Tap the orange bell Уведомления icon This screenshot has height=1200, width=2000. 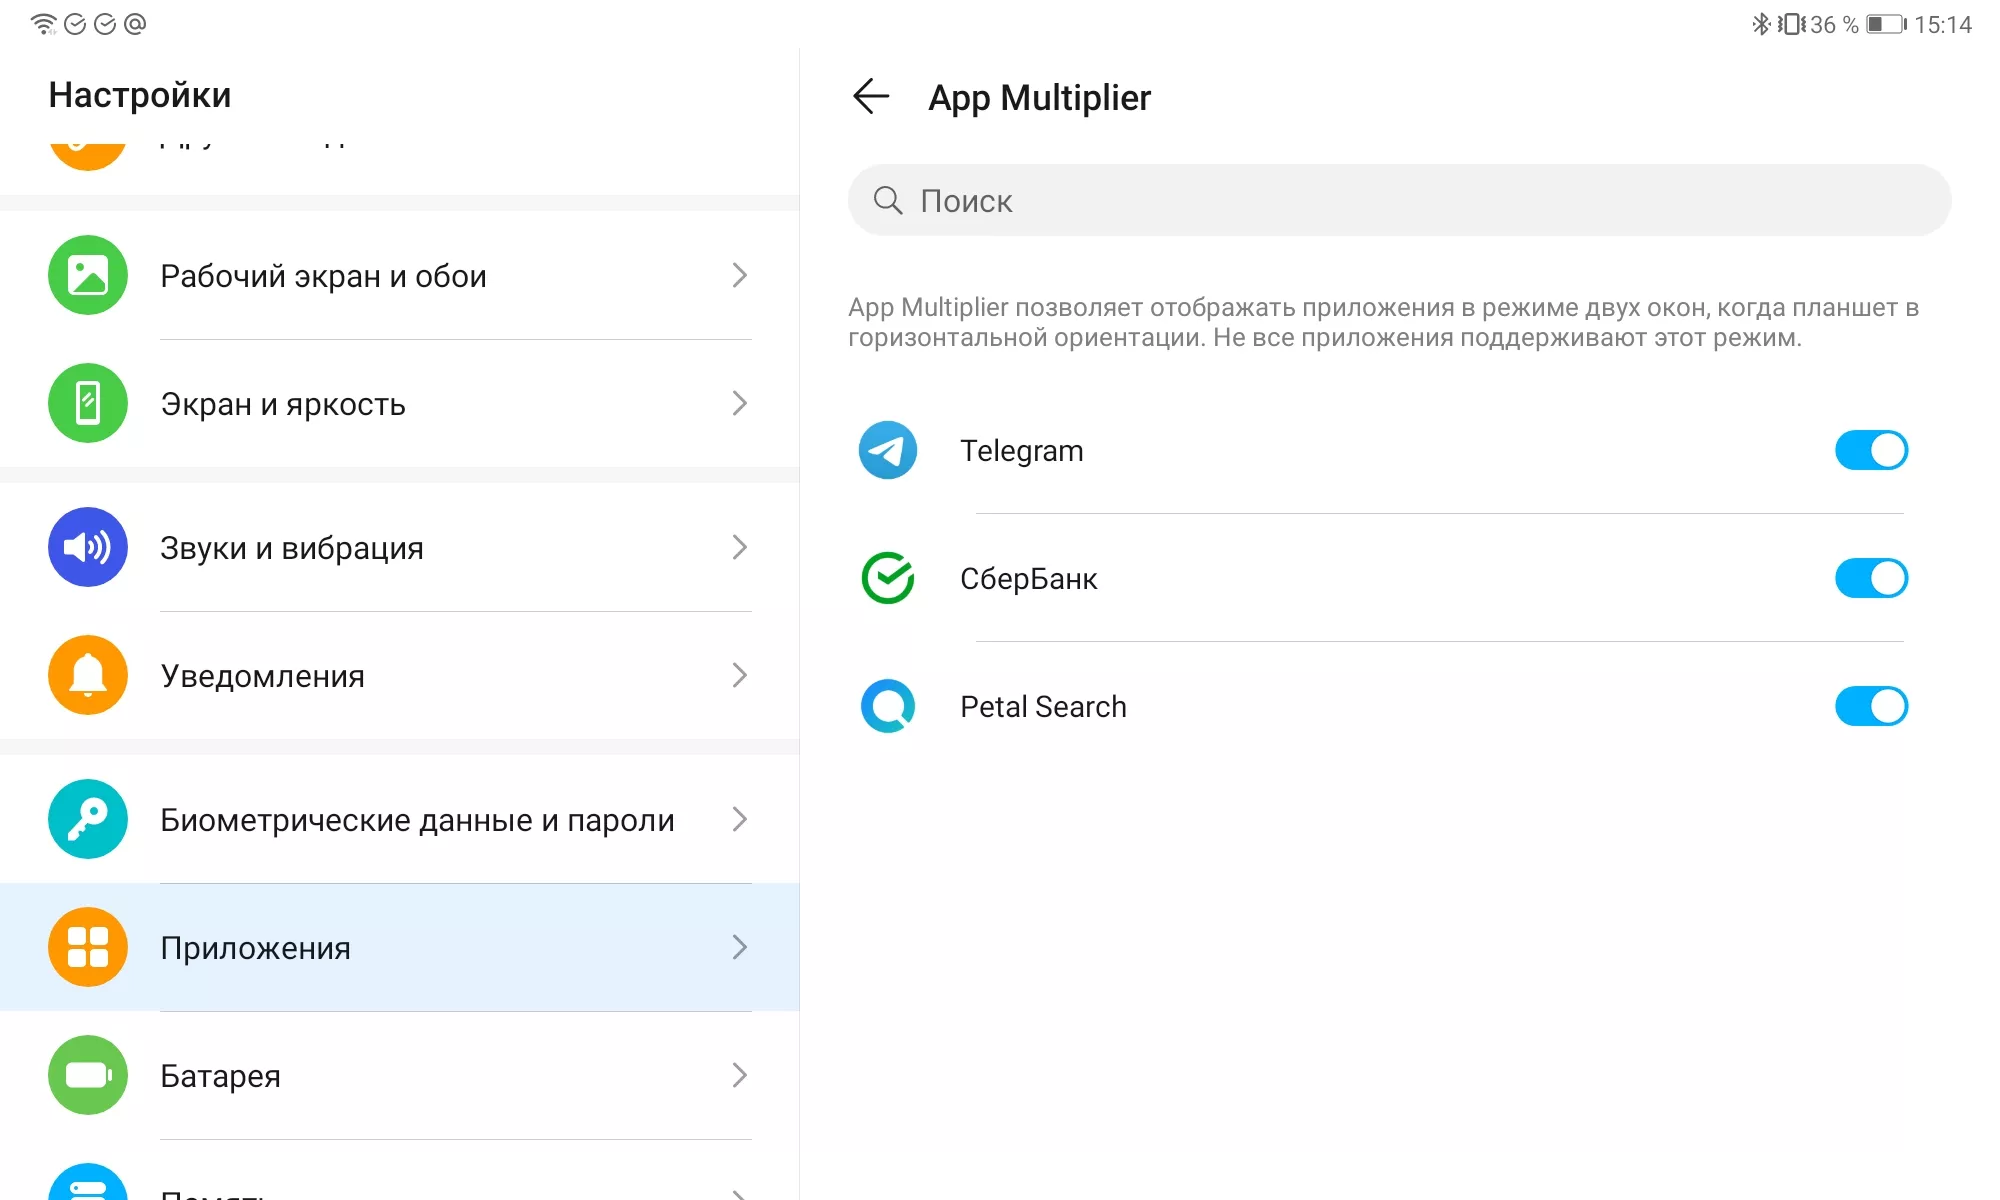[x=88, y=675]
